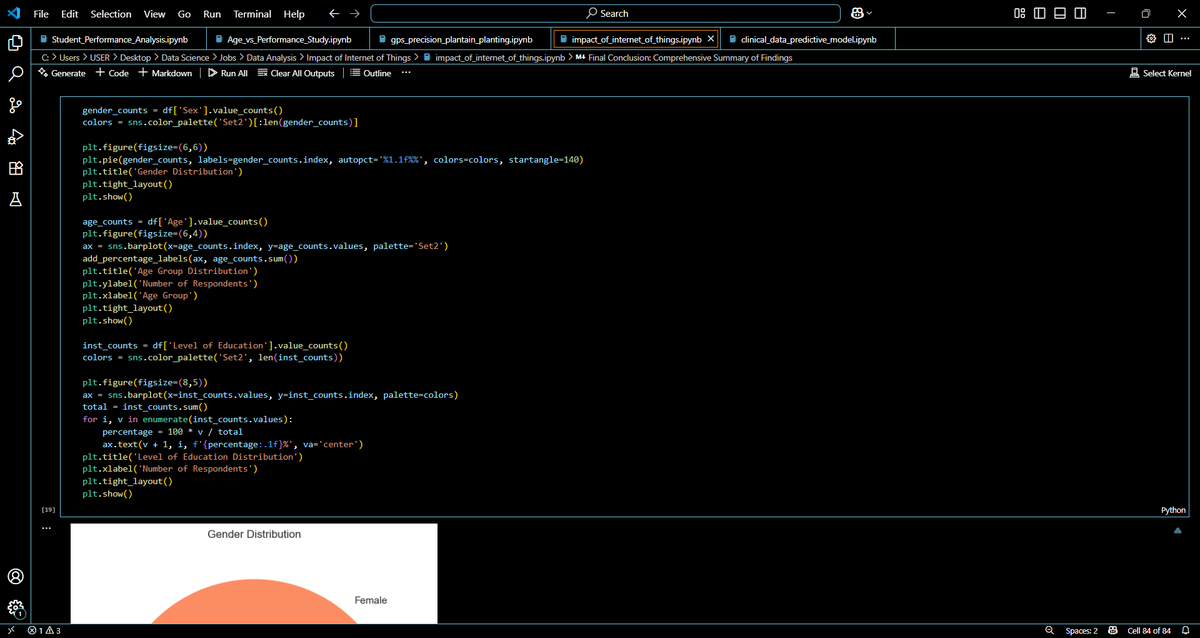Image resolution: width=1200 pixels, height=638 pixels.
Task: Open the notebook Outline
Action: [x=371, y=73]
